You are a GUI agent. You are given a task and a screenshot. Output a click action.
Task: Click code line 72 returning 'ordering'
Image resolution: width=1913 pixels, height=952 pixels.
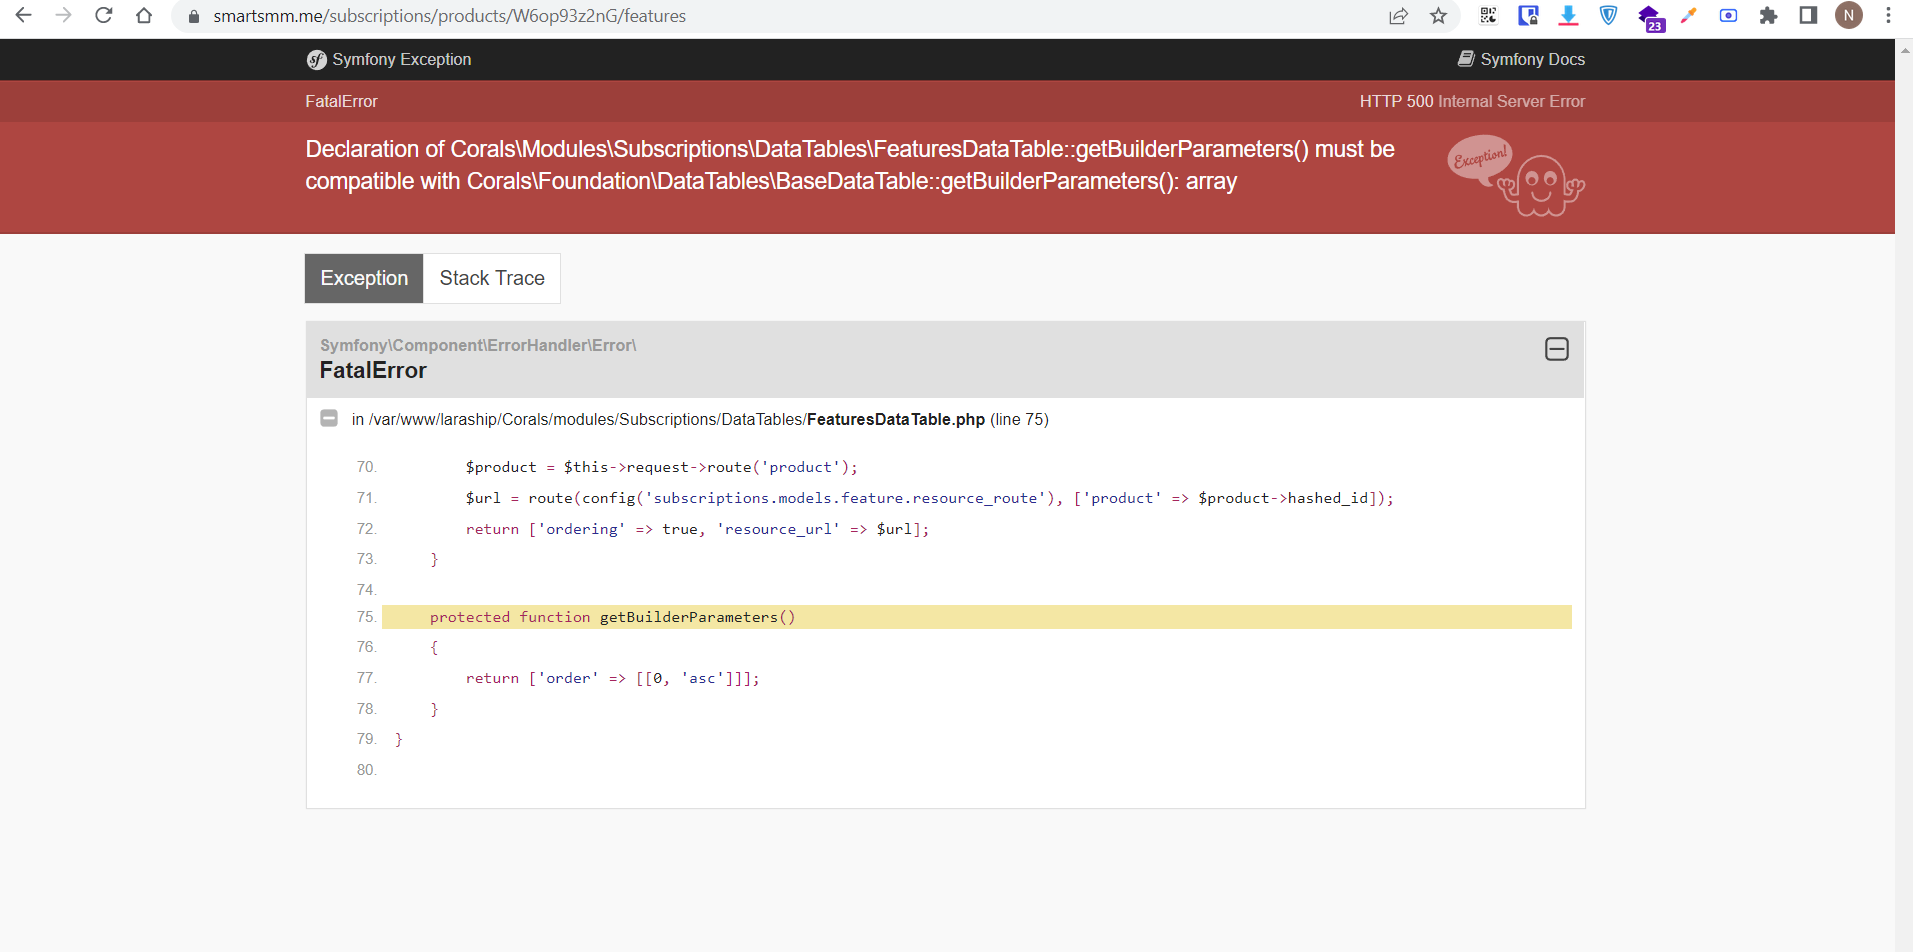click(697, 529)
